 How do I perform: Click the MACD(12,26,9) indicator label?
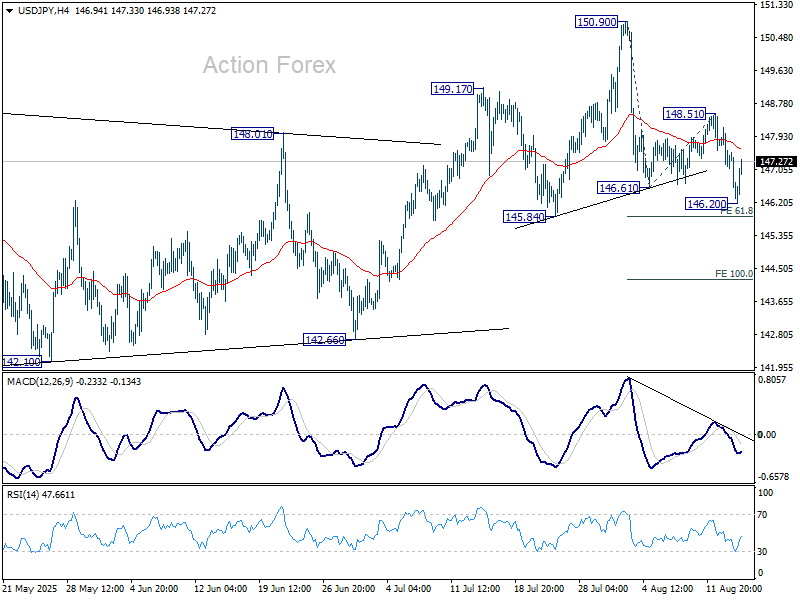click(x=40, y=382)
